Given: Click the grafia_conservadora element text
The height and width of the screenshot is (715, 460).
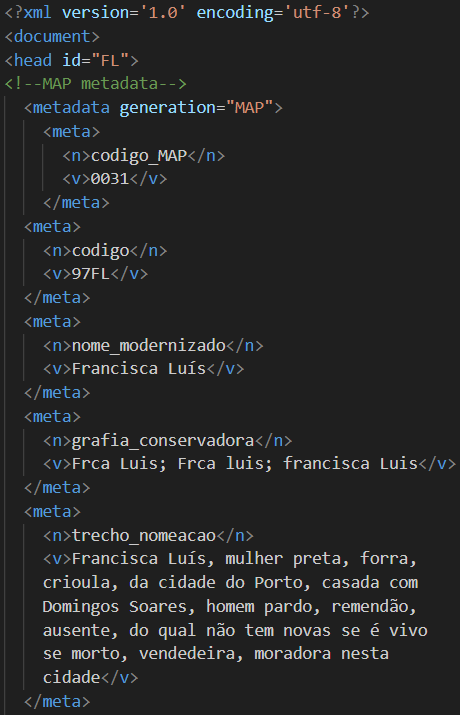Looking at the screenshot, I should (x=163, y=440).
